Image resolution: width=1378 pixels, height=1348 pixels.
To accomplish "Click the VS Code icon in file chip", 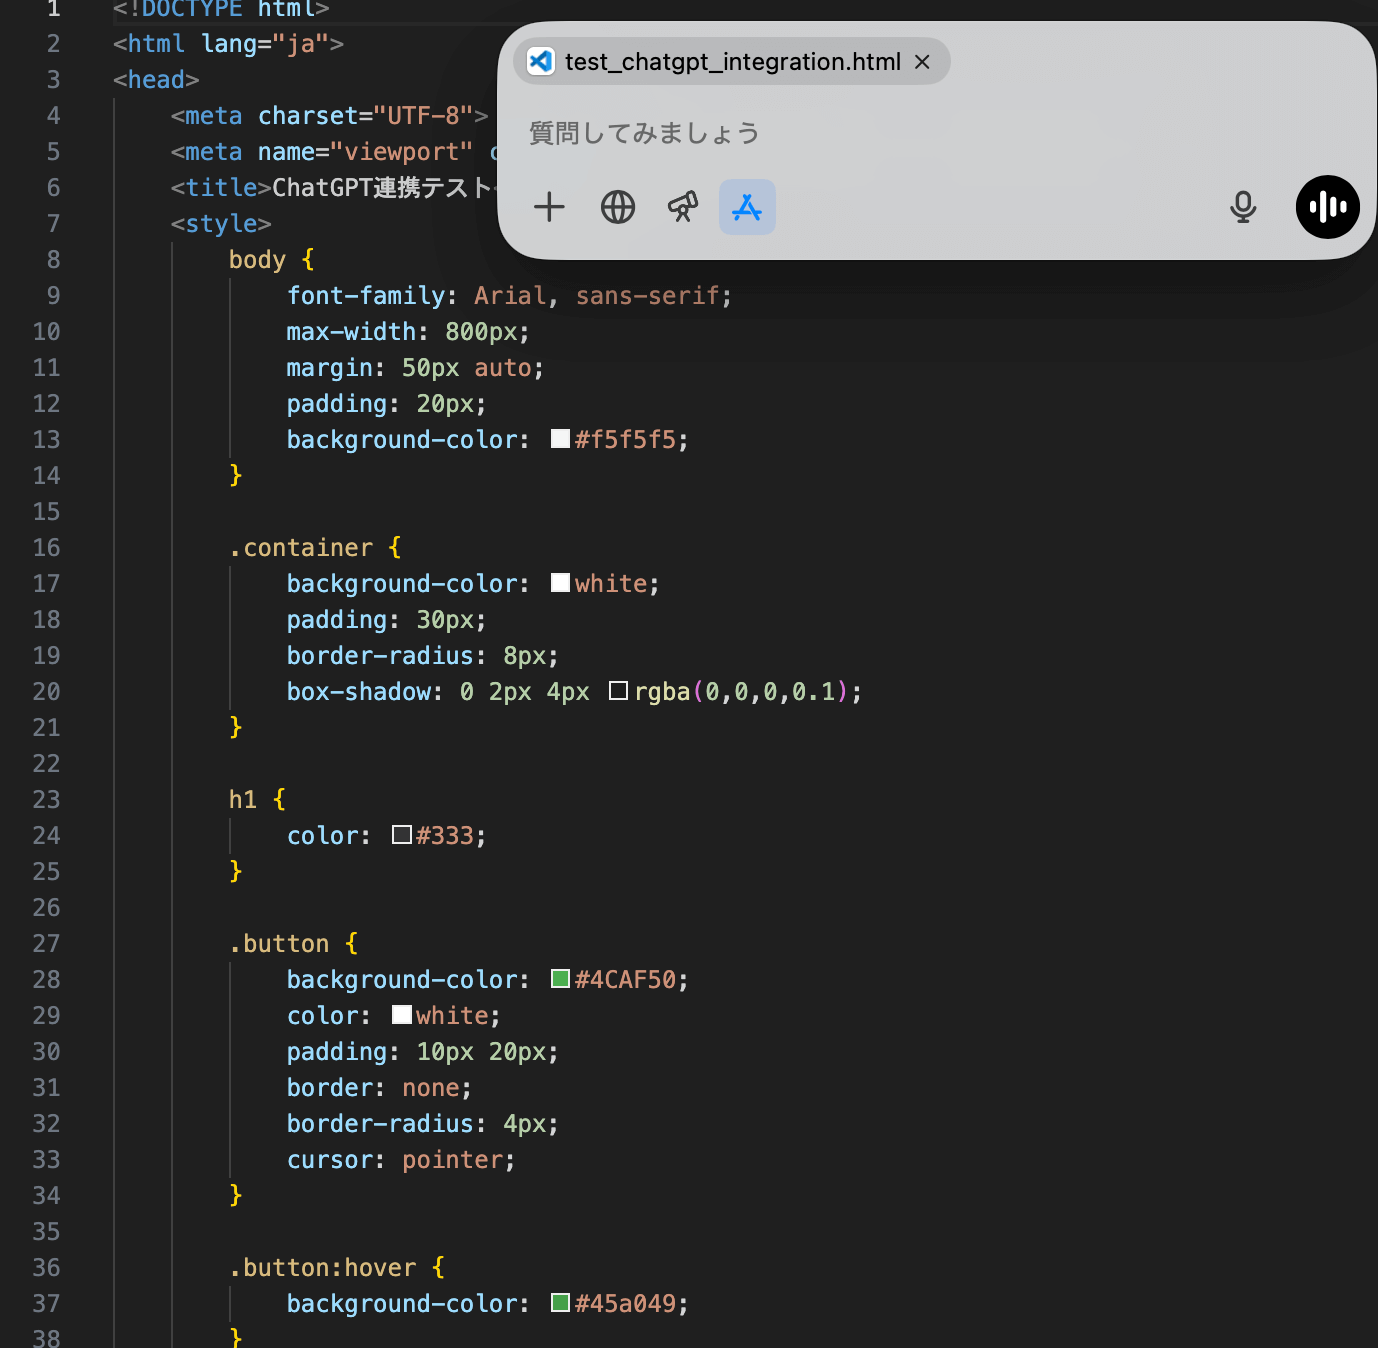I will [541, 62].
